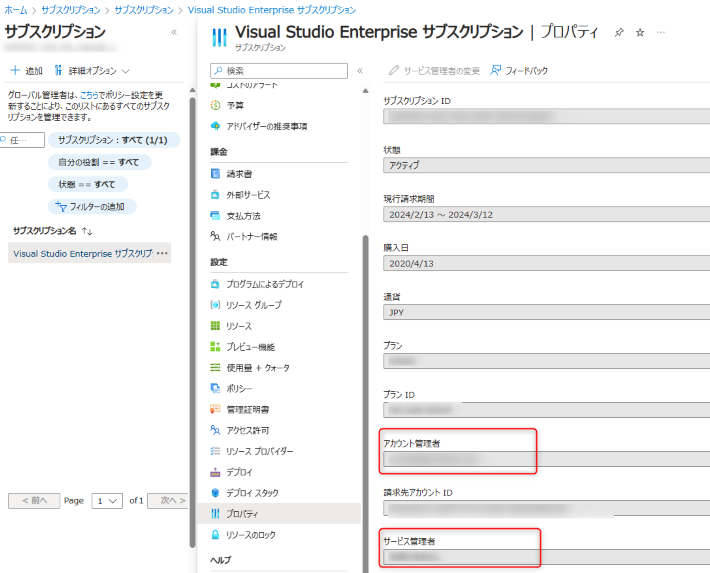Collapse the left subscriptions panel with chevron
710x573 pixels.
[174, 32]
